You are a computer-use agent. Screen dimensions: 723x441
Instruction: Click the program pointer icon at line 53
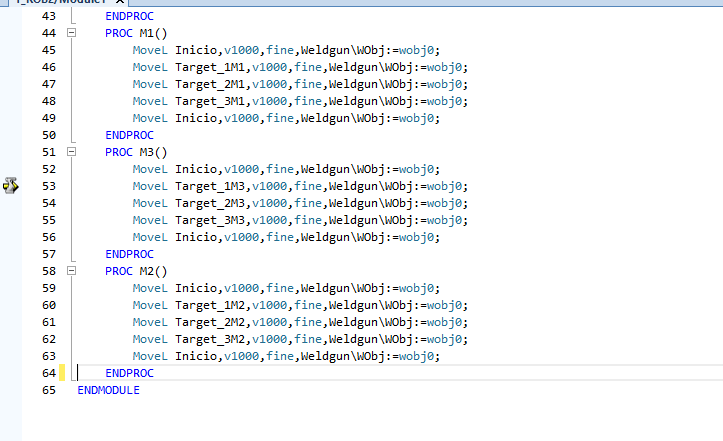(x=11, y=186)
